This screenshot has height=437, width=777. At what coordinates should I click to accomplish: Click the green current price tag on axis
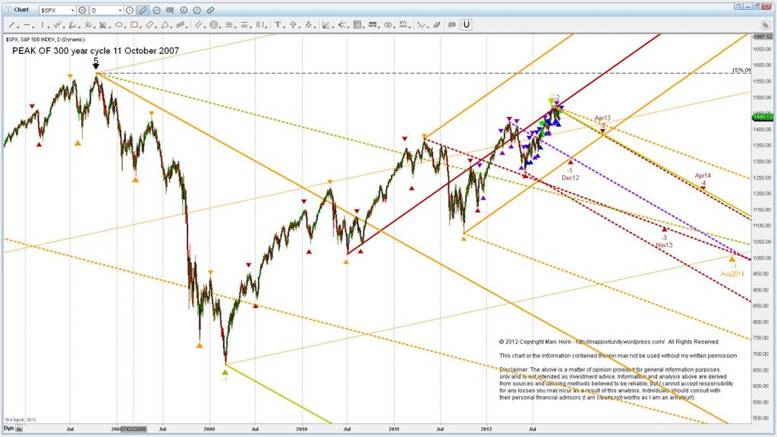(763, 117)
